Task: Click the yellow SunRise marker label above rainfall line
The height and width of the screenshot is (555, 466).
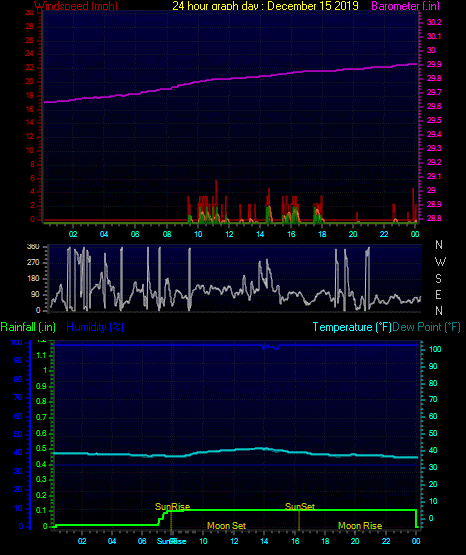Action: pyautogui.click(x=172, y=507)
